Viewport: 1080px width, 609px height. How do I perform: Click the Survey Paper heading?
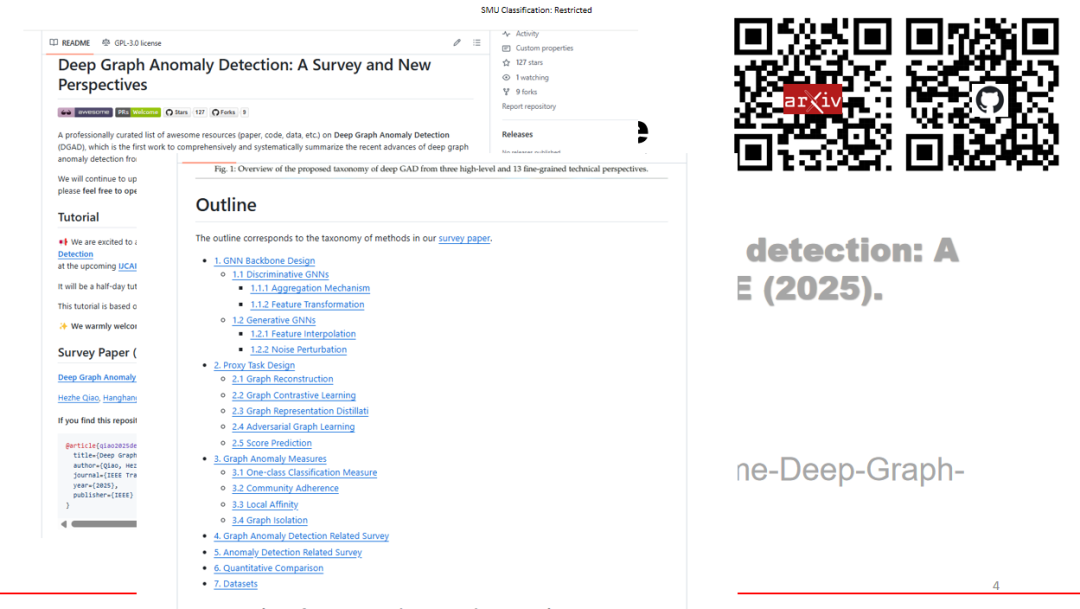97,353
